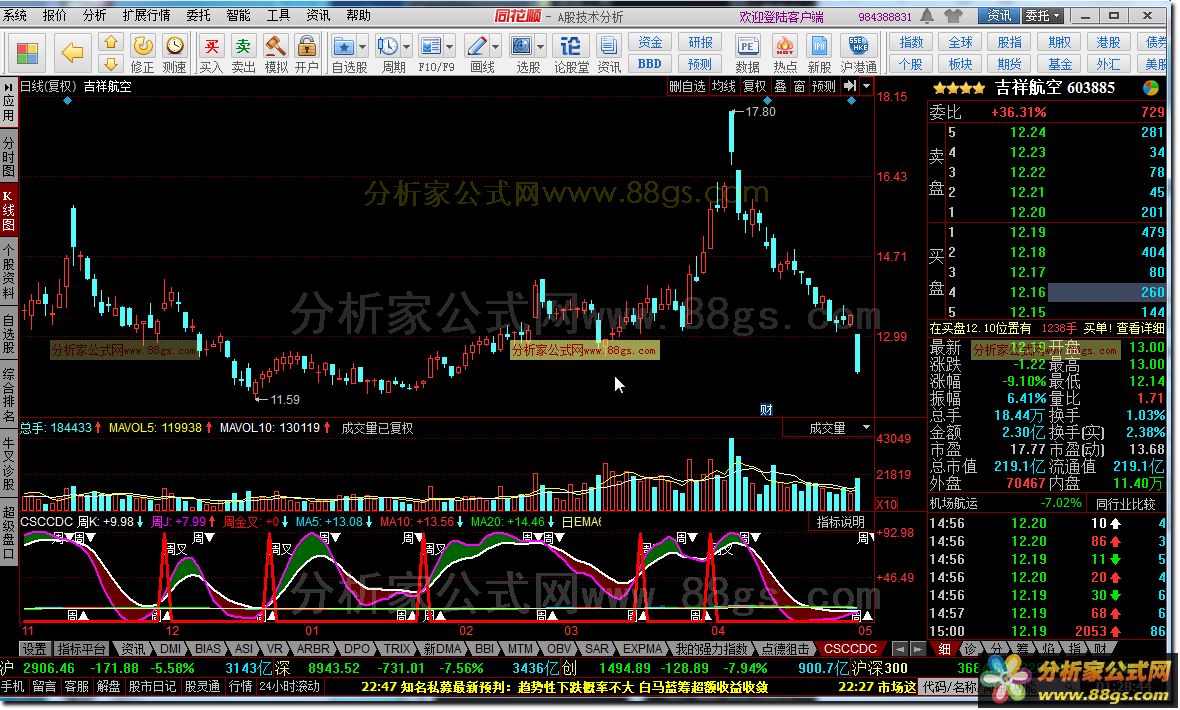Open the 报价 menu
Image resolution: width=1180 pixels, height=710 pixels.
54,15
